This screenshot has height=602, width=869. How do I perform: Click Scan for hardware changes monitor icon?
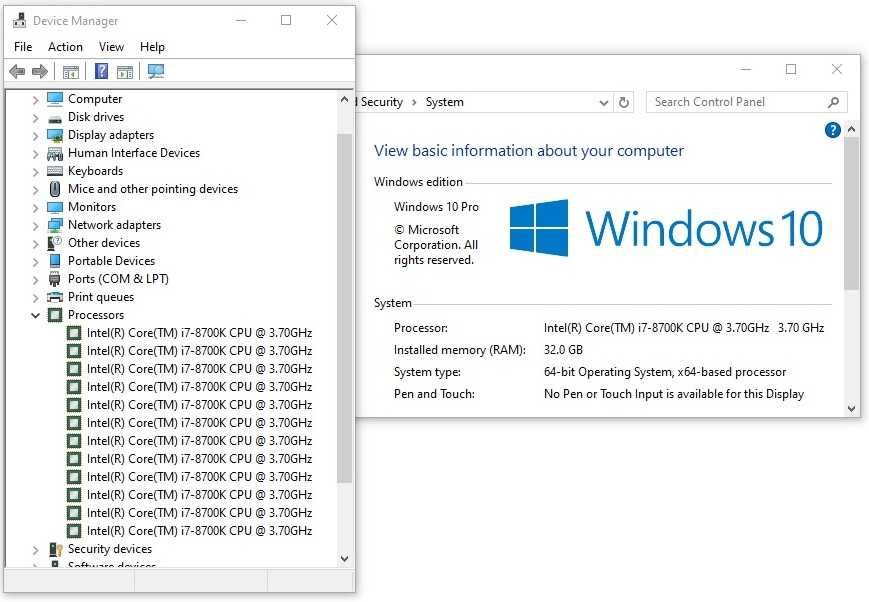156,71
